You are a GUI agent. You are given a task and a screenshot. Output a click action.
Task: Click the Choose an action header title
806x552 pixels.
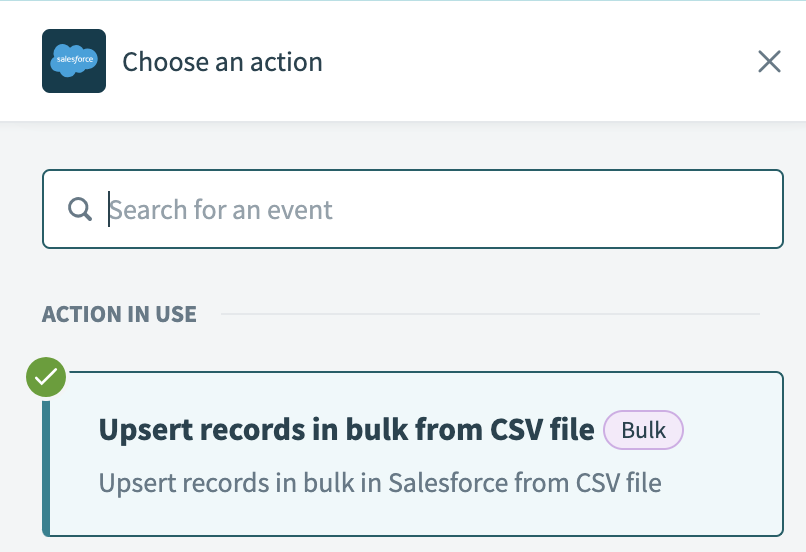[222, 62]
